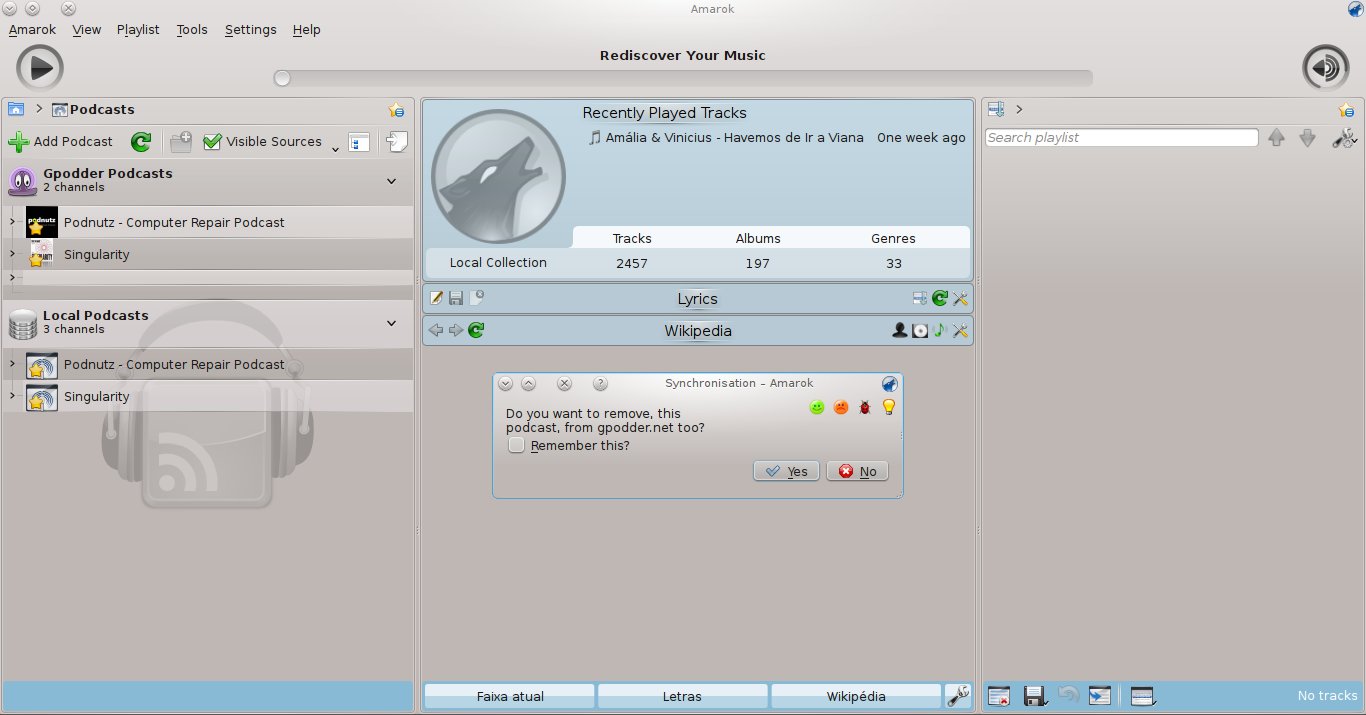Toggle Lyrics auto-scroll icon

coord(920,298)
